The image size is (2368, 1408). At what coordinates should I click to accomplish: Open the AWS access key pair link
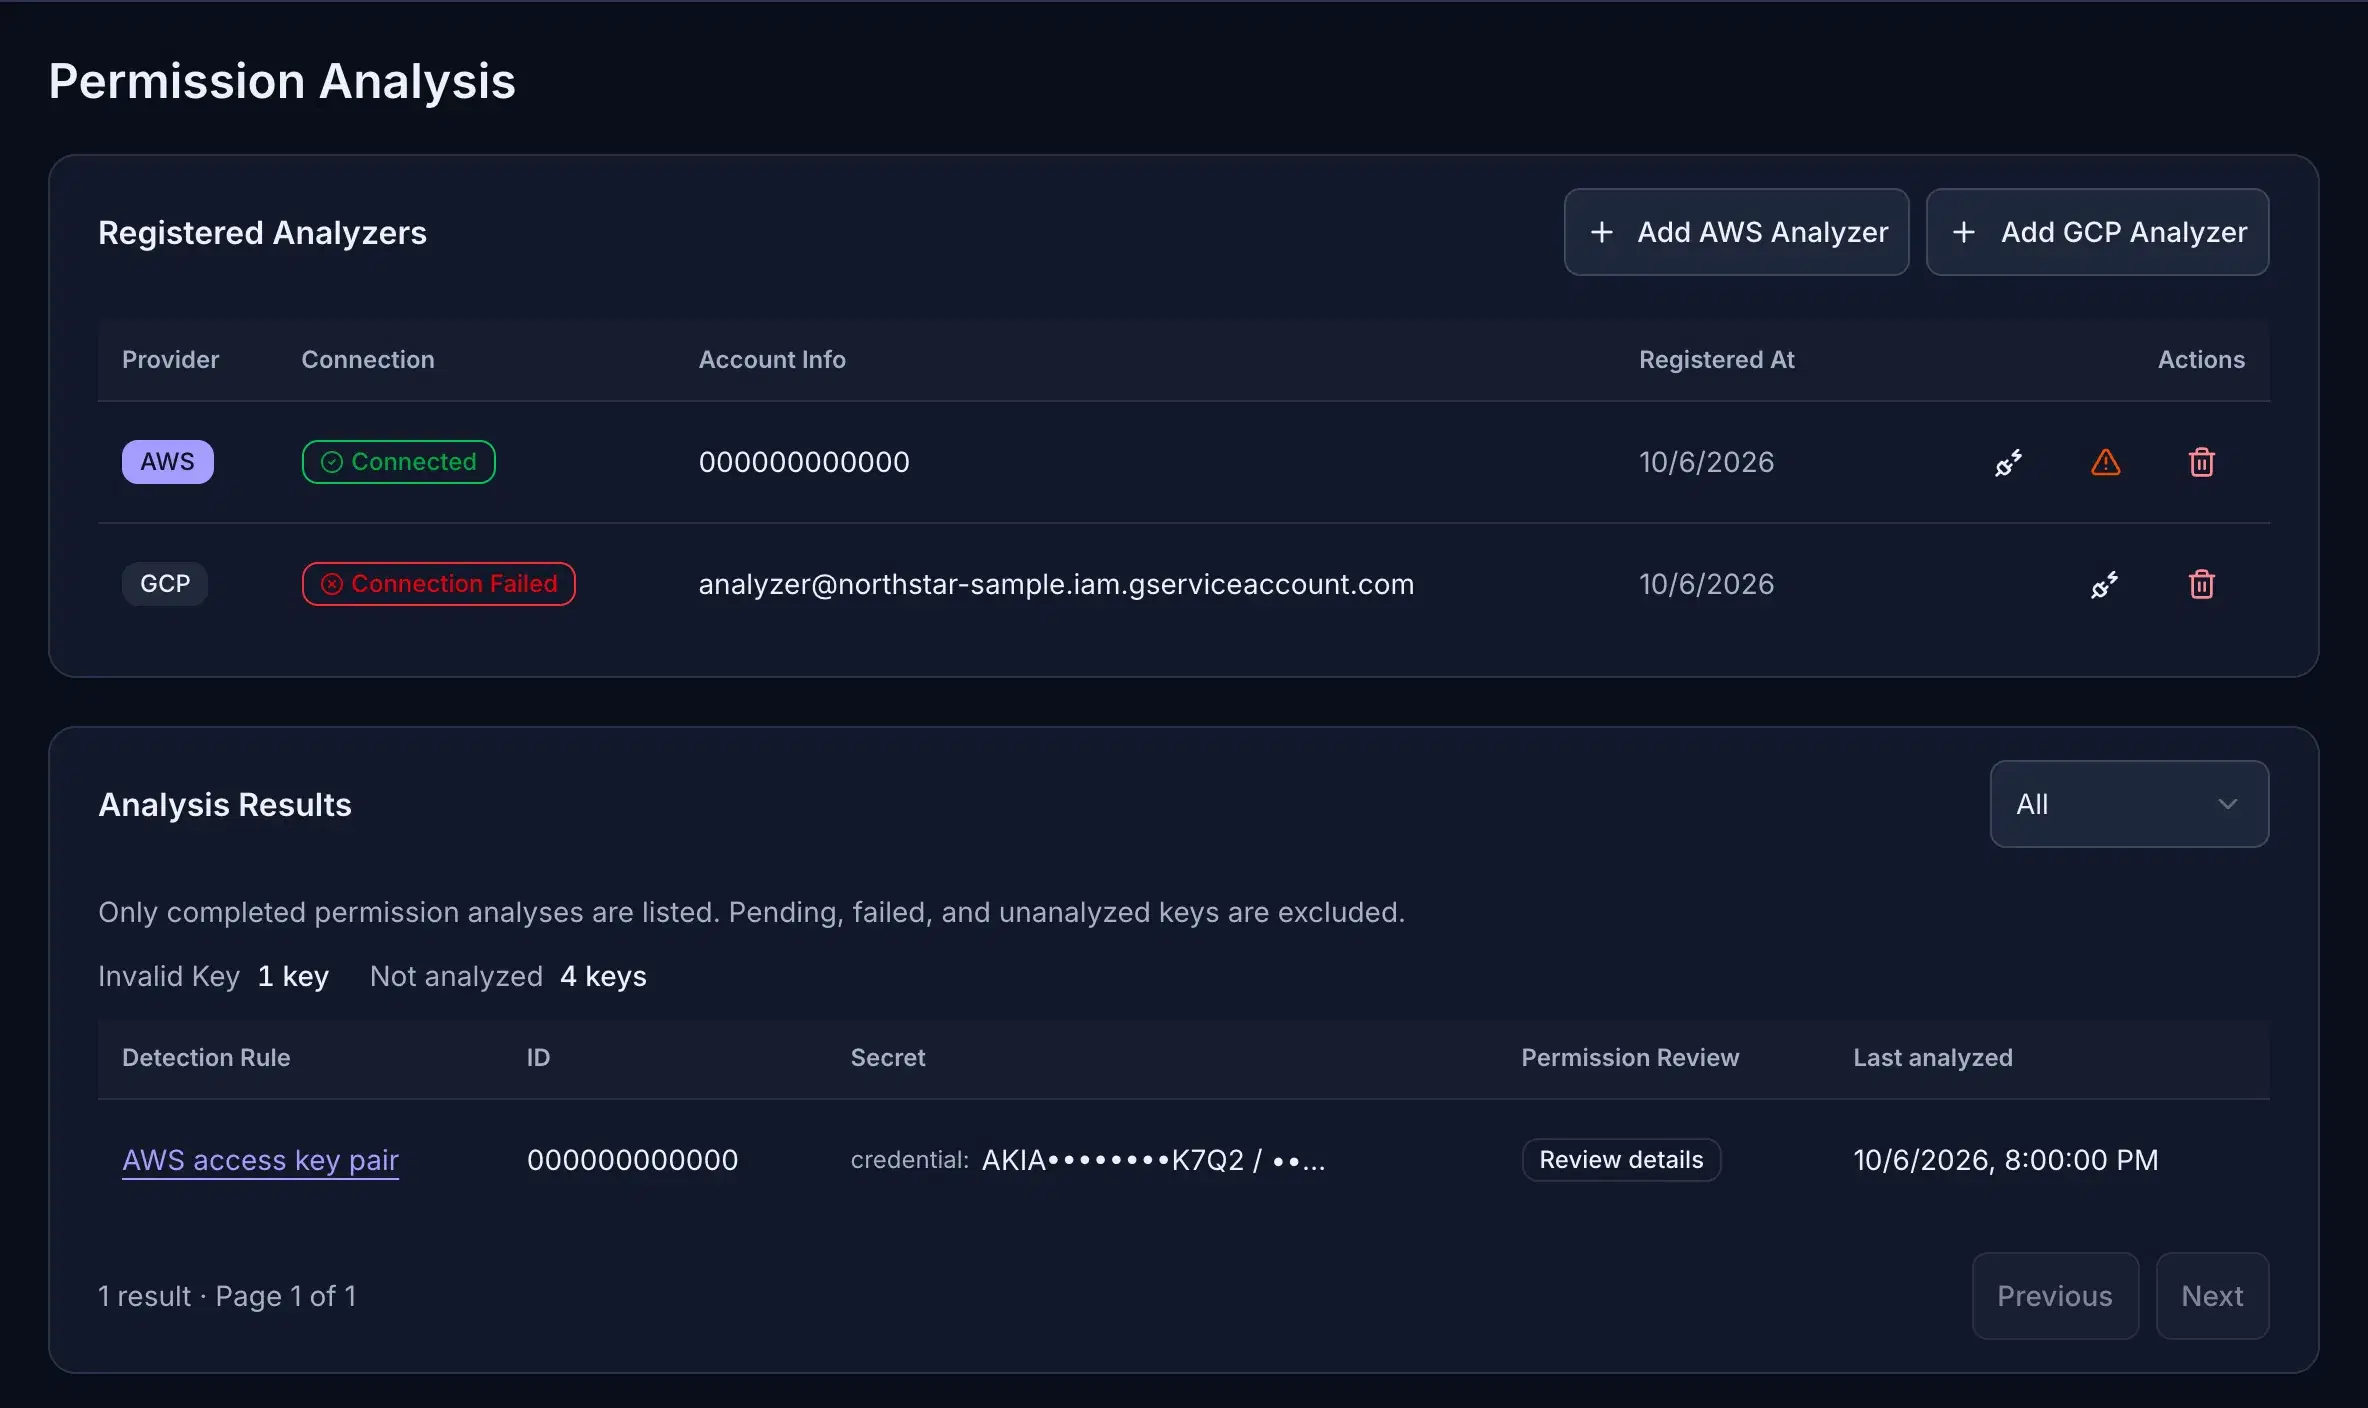click(260, 1160)
